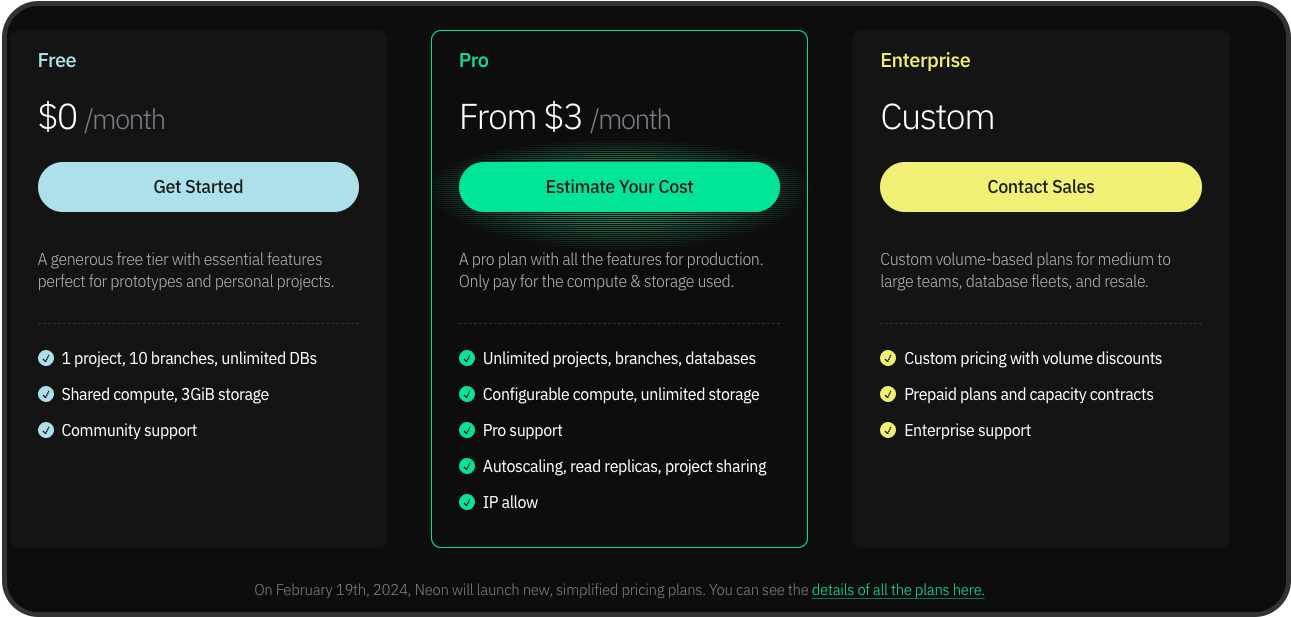Select the Enterprise plan heading
This screenshot has width=1291, height=617.
click(x=925, y=60)
